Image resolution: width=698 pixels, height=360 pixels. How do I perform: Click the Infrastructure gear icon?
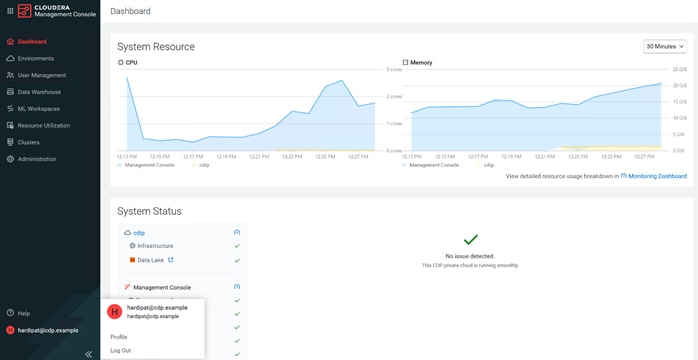(x=132, y=246)
